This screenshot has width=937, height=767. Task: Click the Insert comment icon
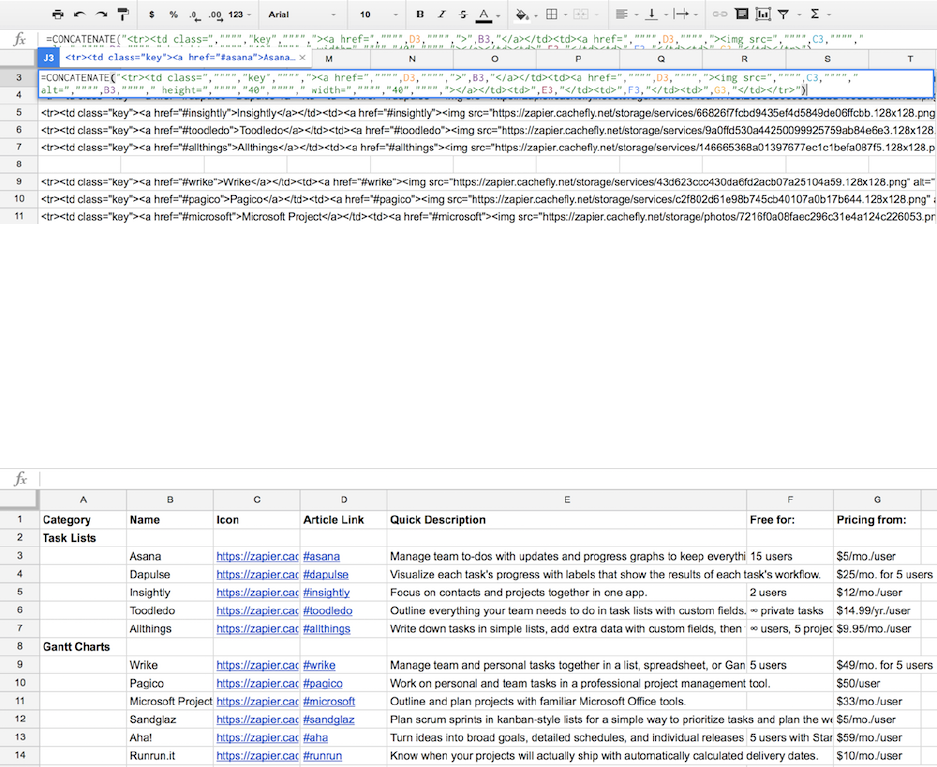coord(742,14)
